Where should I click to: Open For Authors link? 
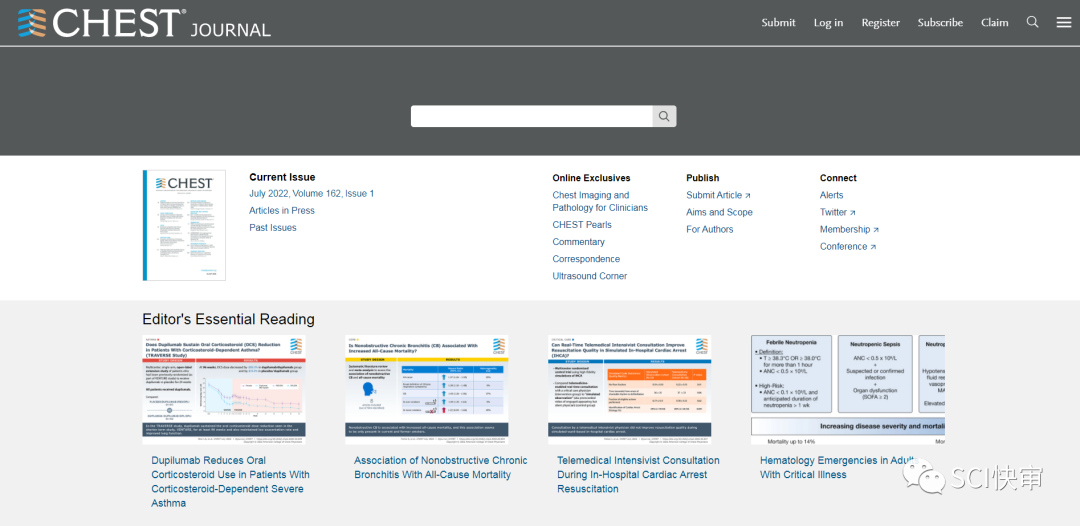click(x=709, y=229)
